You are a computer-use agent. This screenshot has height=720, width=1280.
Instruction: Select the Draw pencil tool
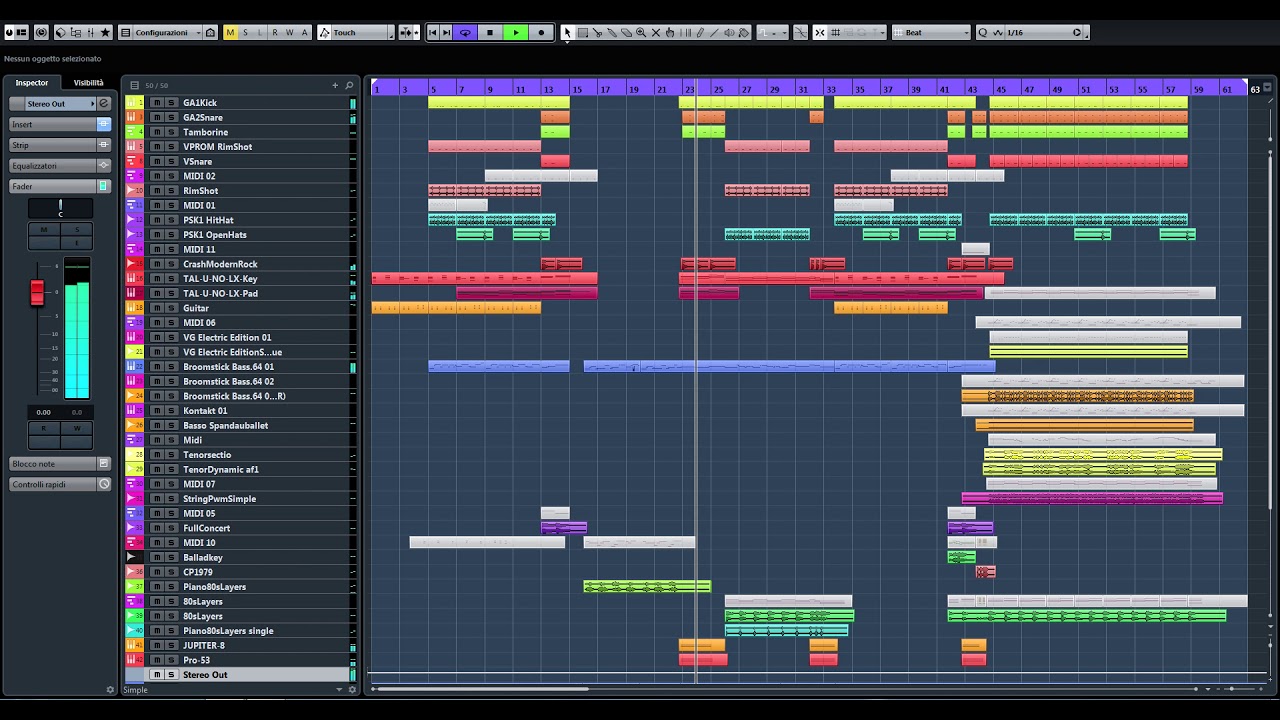(x=700, y=33)
